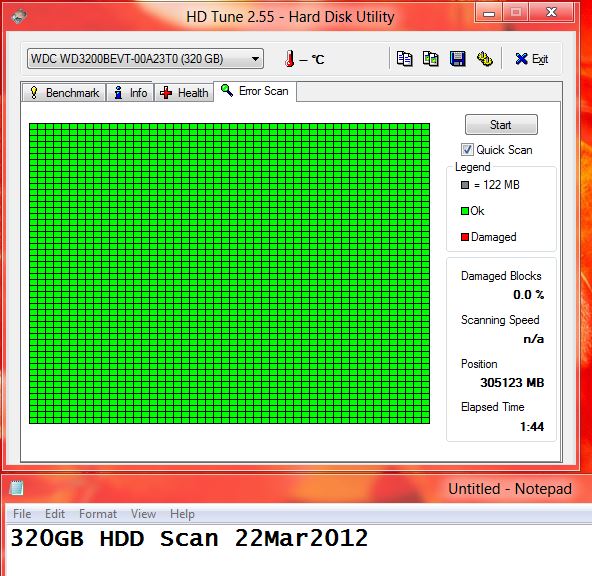
Task: Uncheck the Quick Scan checkbox
Action: [x=467, y=149]
